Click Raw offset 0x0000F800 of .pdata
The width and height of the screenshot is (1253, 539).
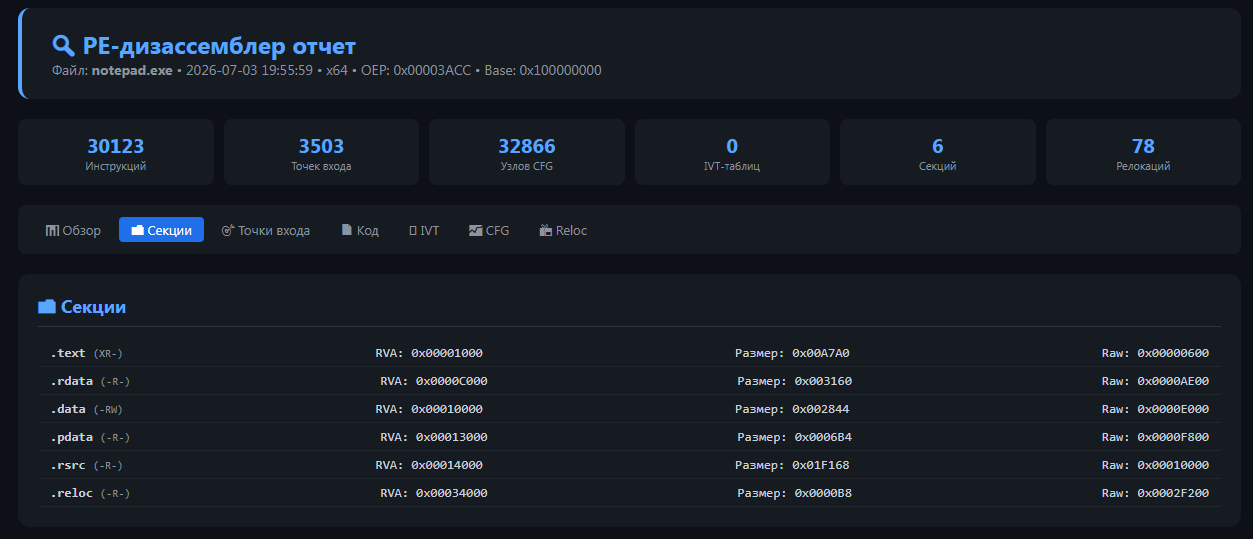tap(1155, 437)
